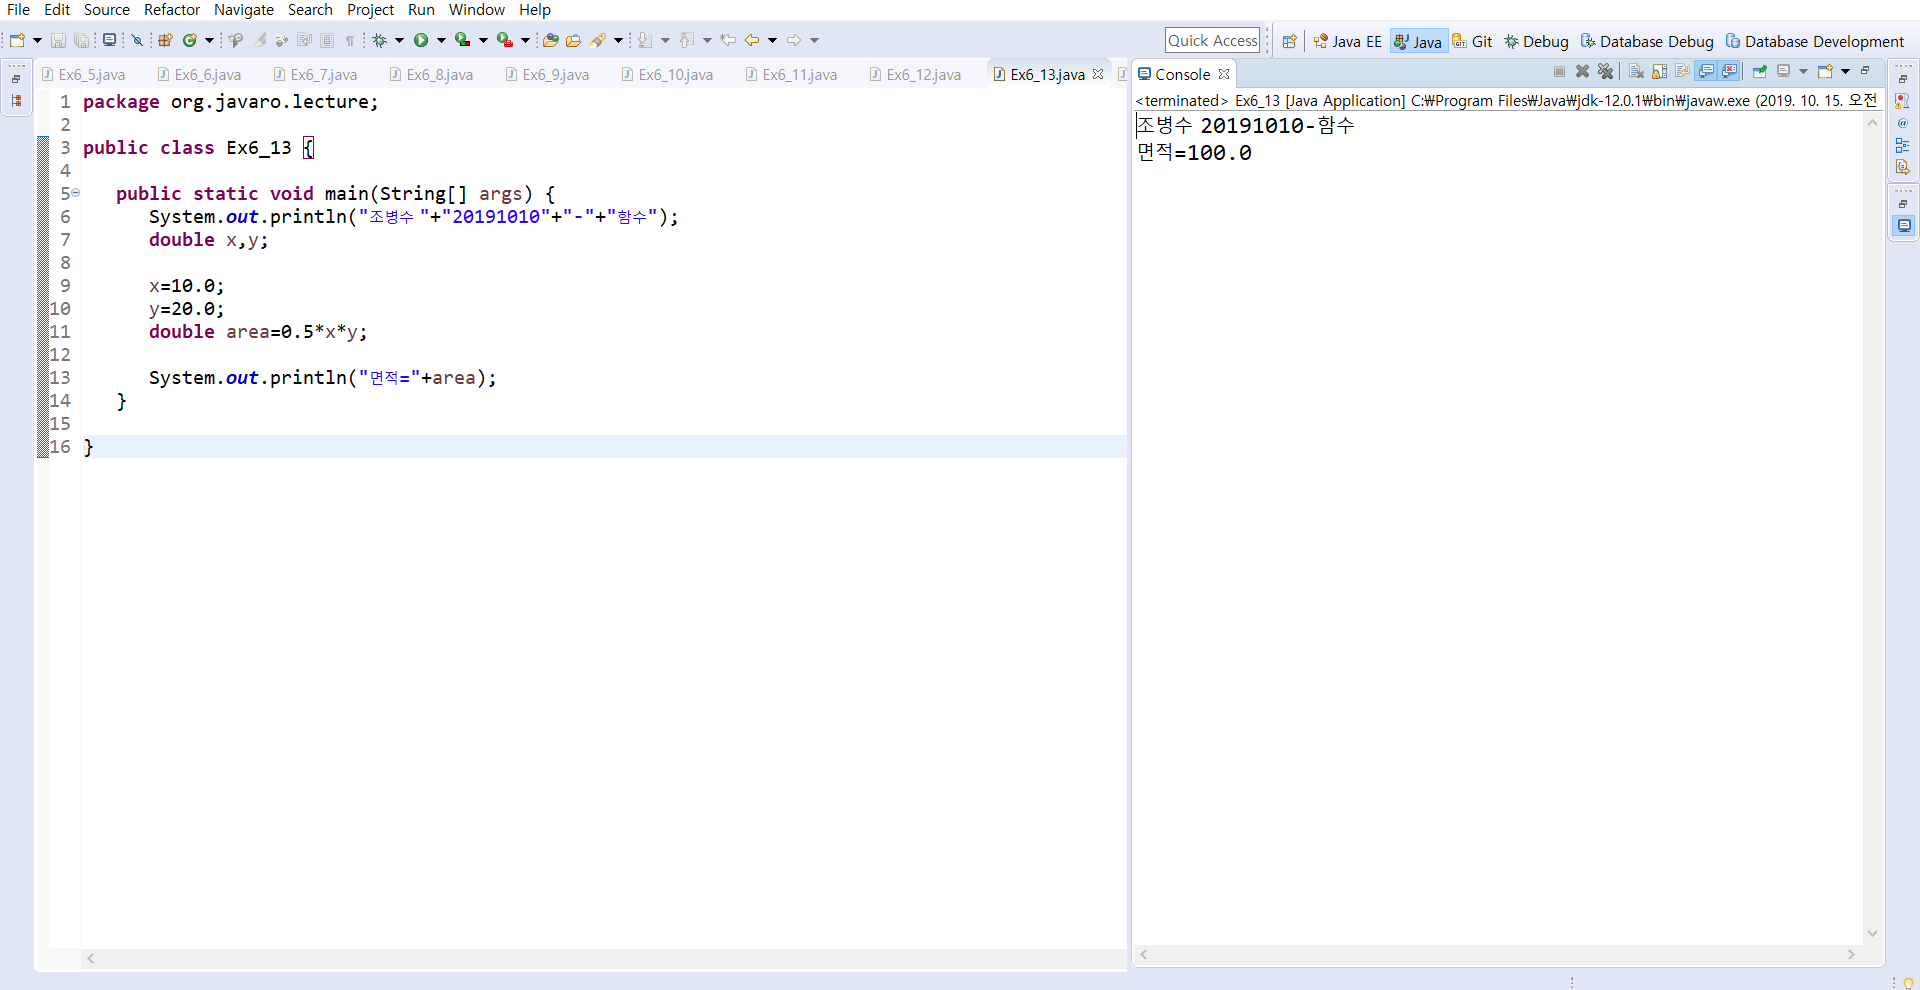
Task: Click the Run External Tools icon
Action: pos(505,41)
